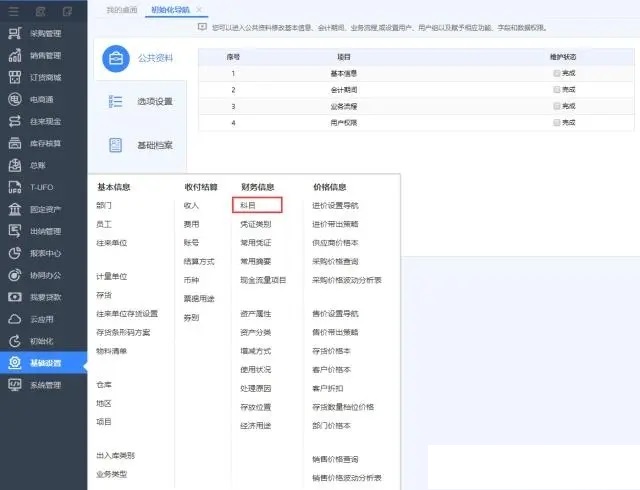Click third icon in sidebar header
This screenshot has height=490, width=640.
(67, 11)
